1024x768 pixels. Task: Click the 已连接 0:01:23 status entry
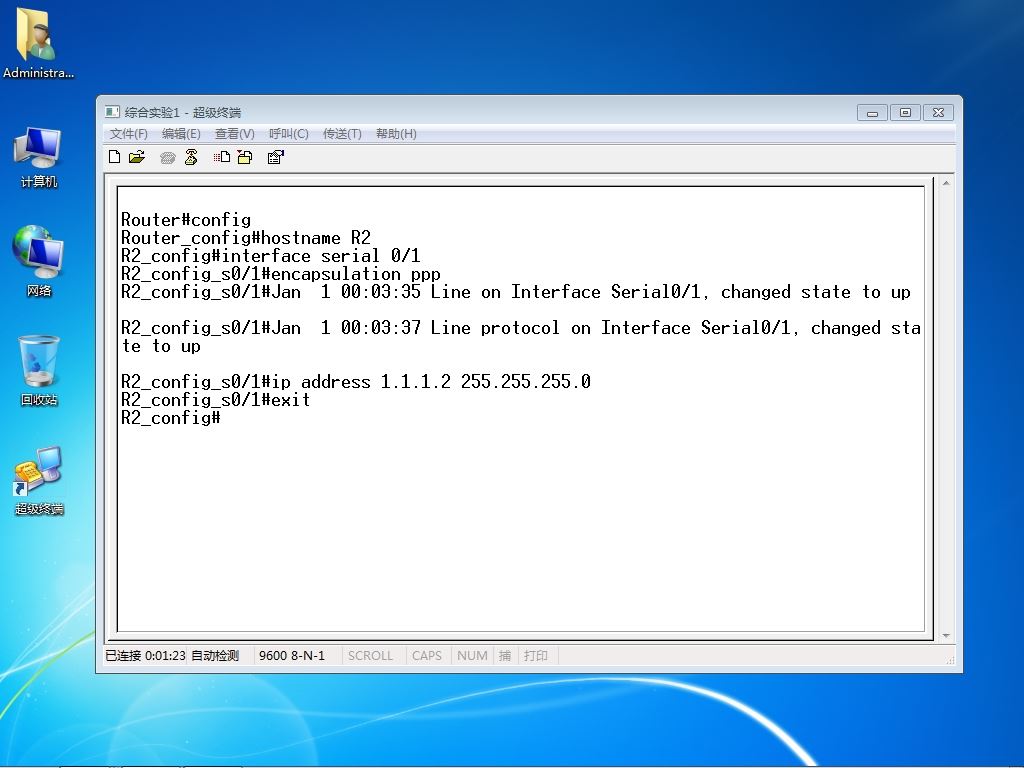click(x=146, y=655)
